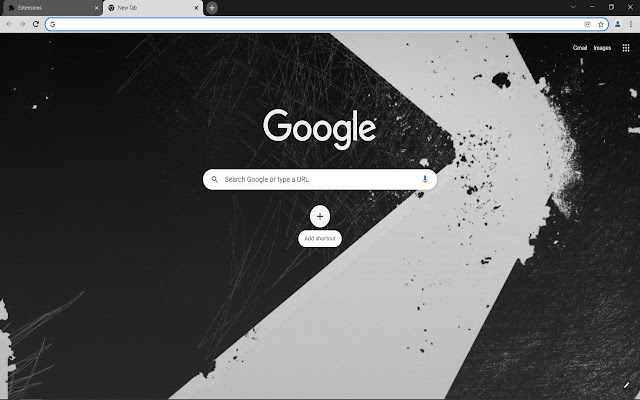Click the Google logo
This screenshot has height=400, width=640.
[320, 128]
